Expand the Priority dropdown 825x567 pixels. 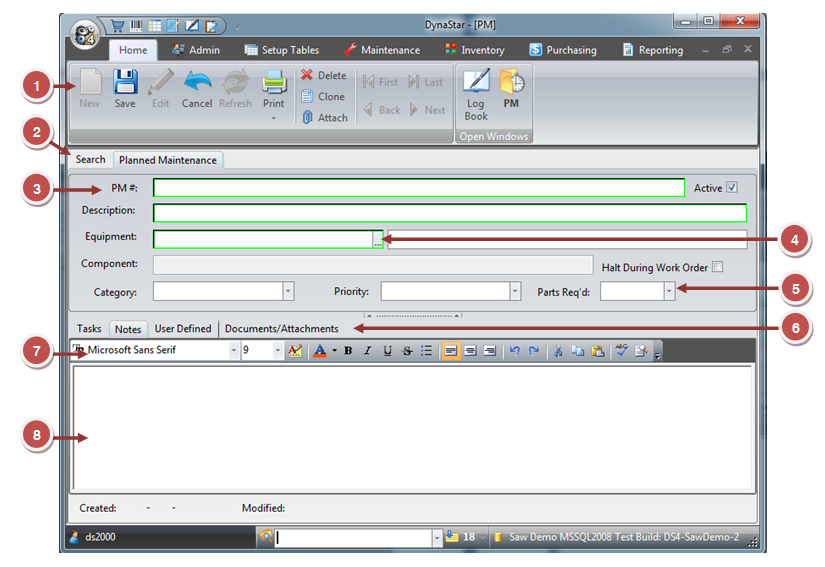click(x=515, y=291)
